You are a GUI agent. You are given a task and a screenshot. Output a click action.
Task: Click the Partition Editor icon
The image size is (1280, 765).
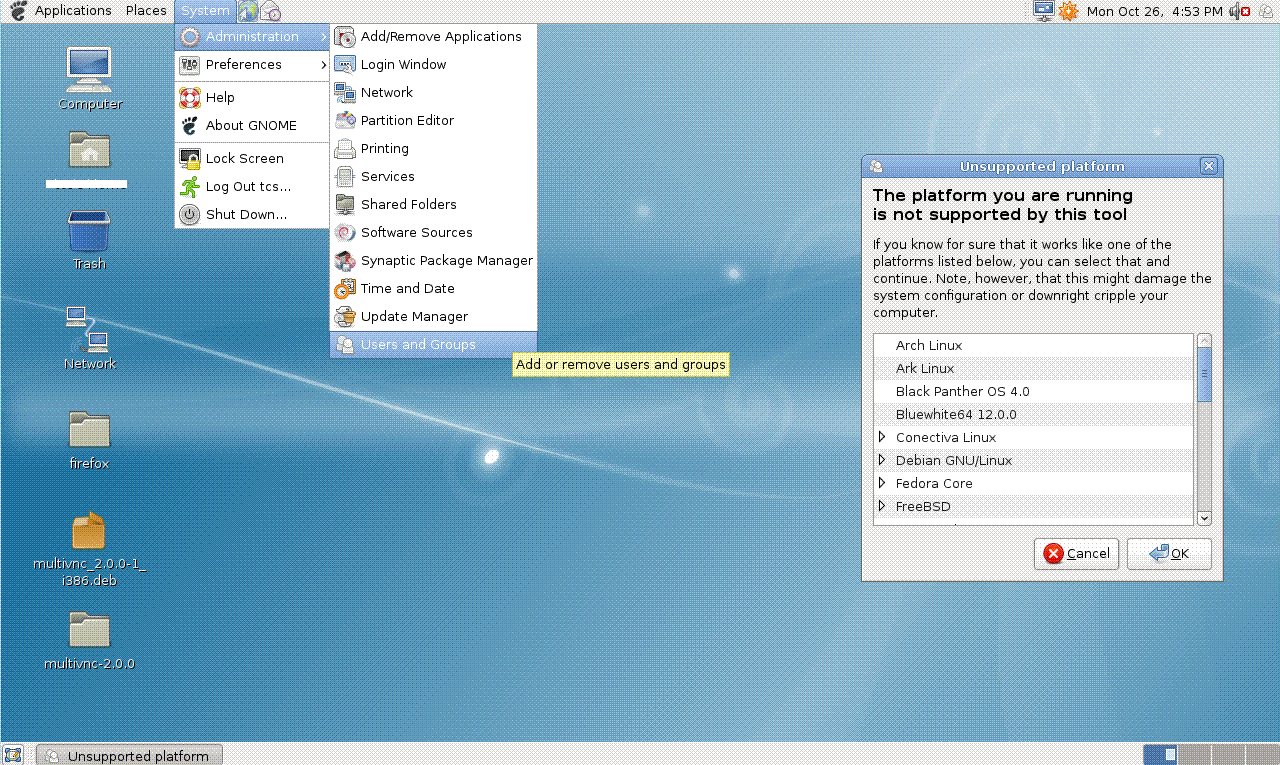345,121
